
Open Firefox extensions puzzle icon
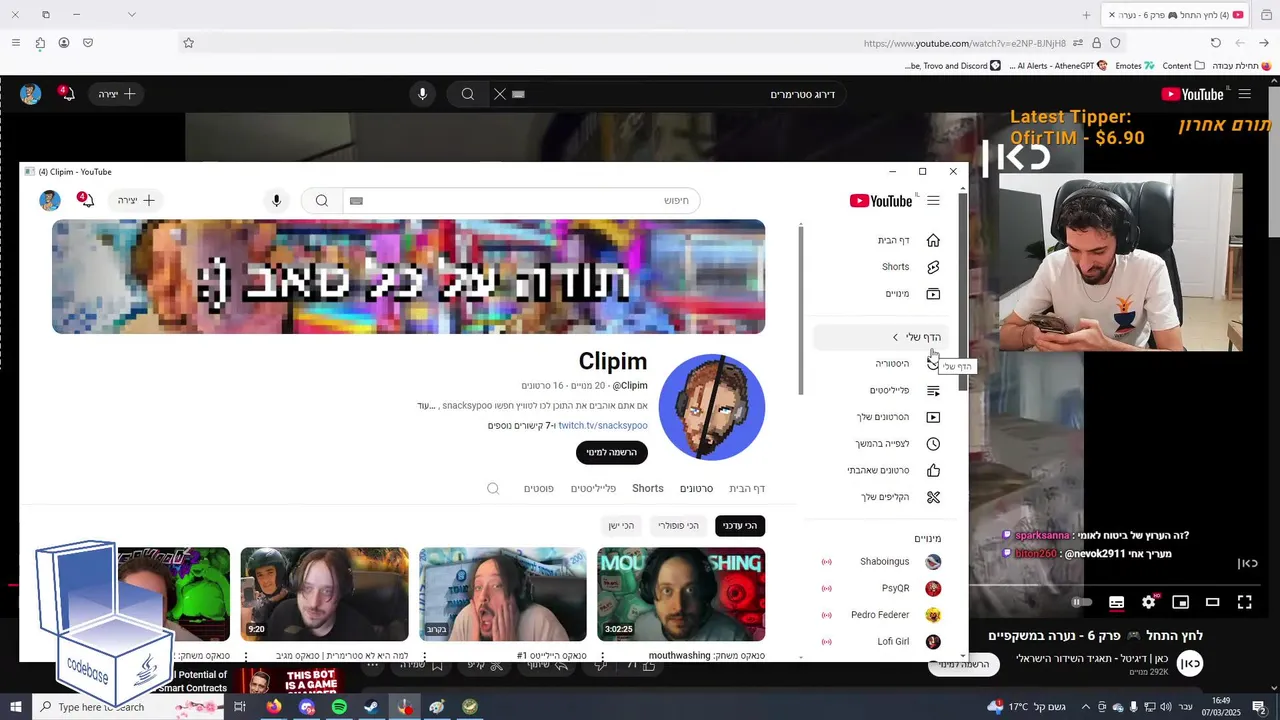(40, 43)
